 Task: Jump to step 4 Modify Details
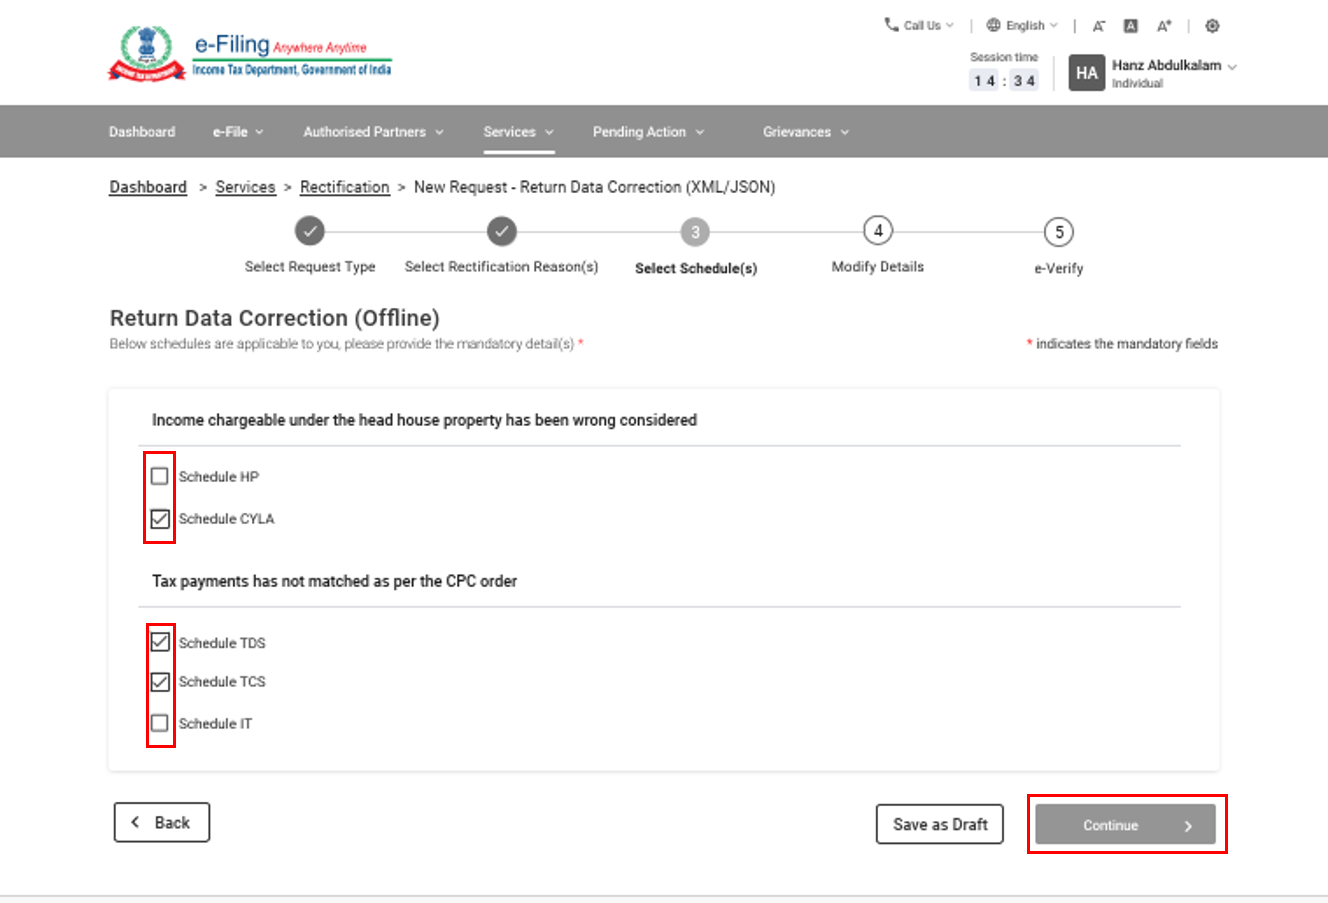point(877,231)
